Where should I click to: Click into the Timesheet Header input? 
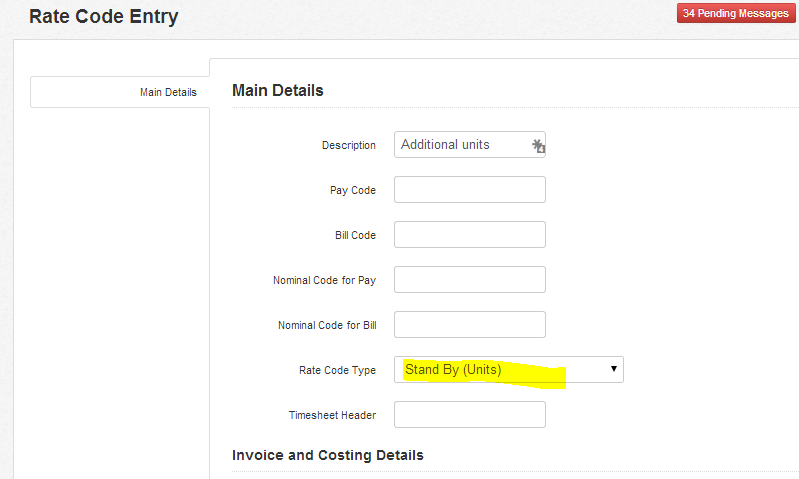tap(470, 414)
